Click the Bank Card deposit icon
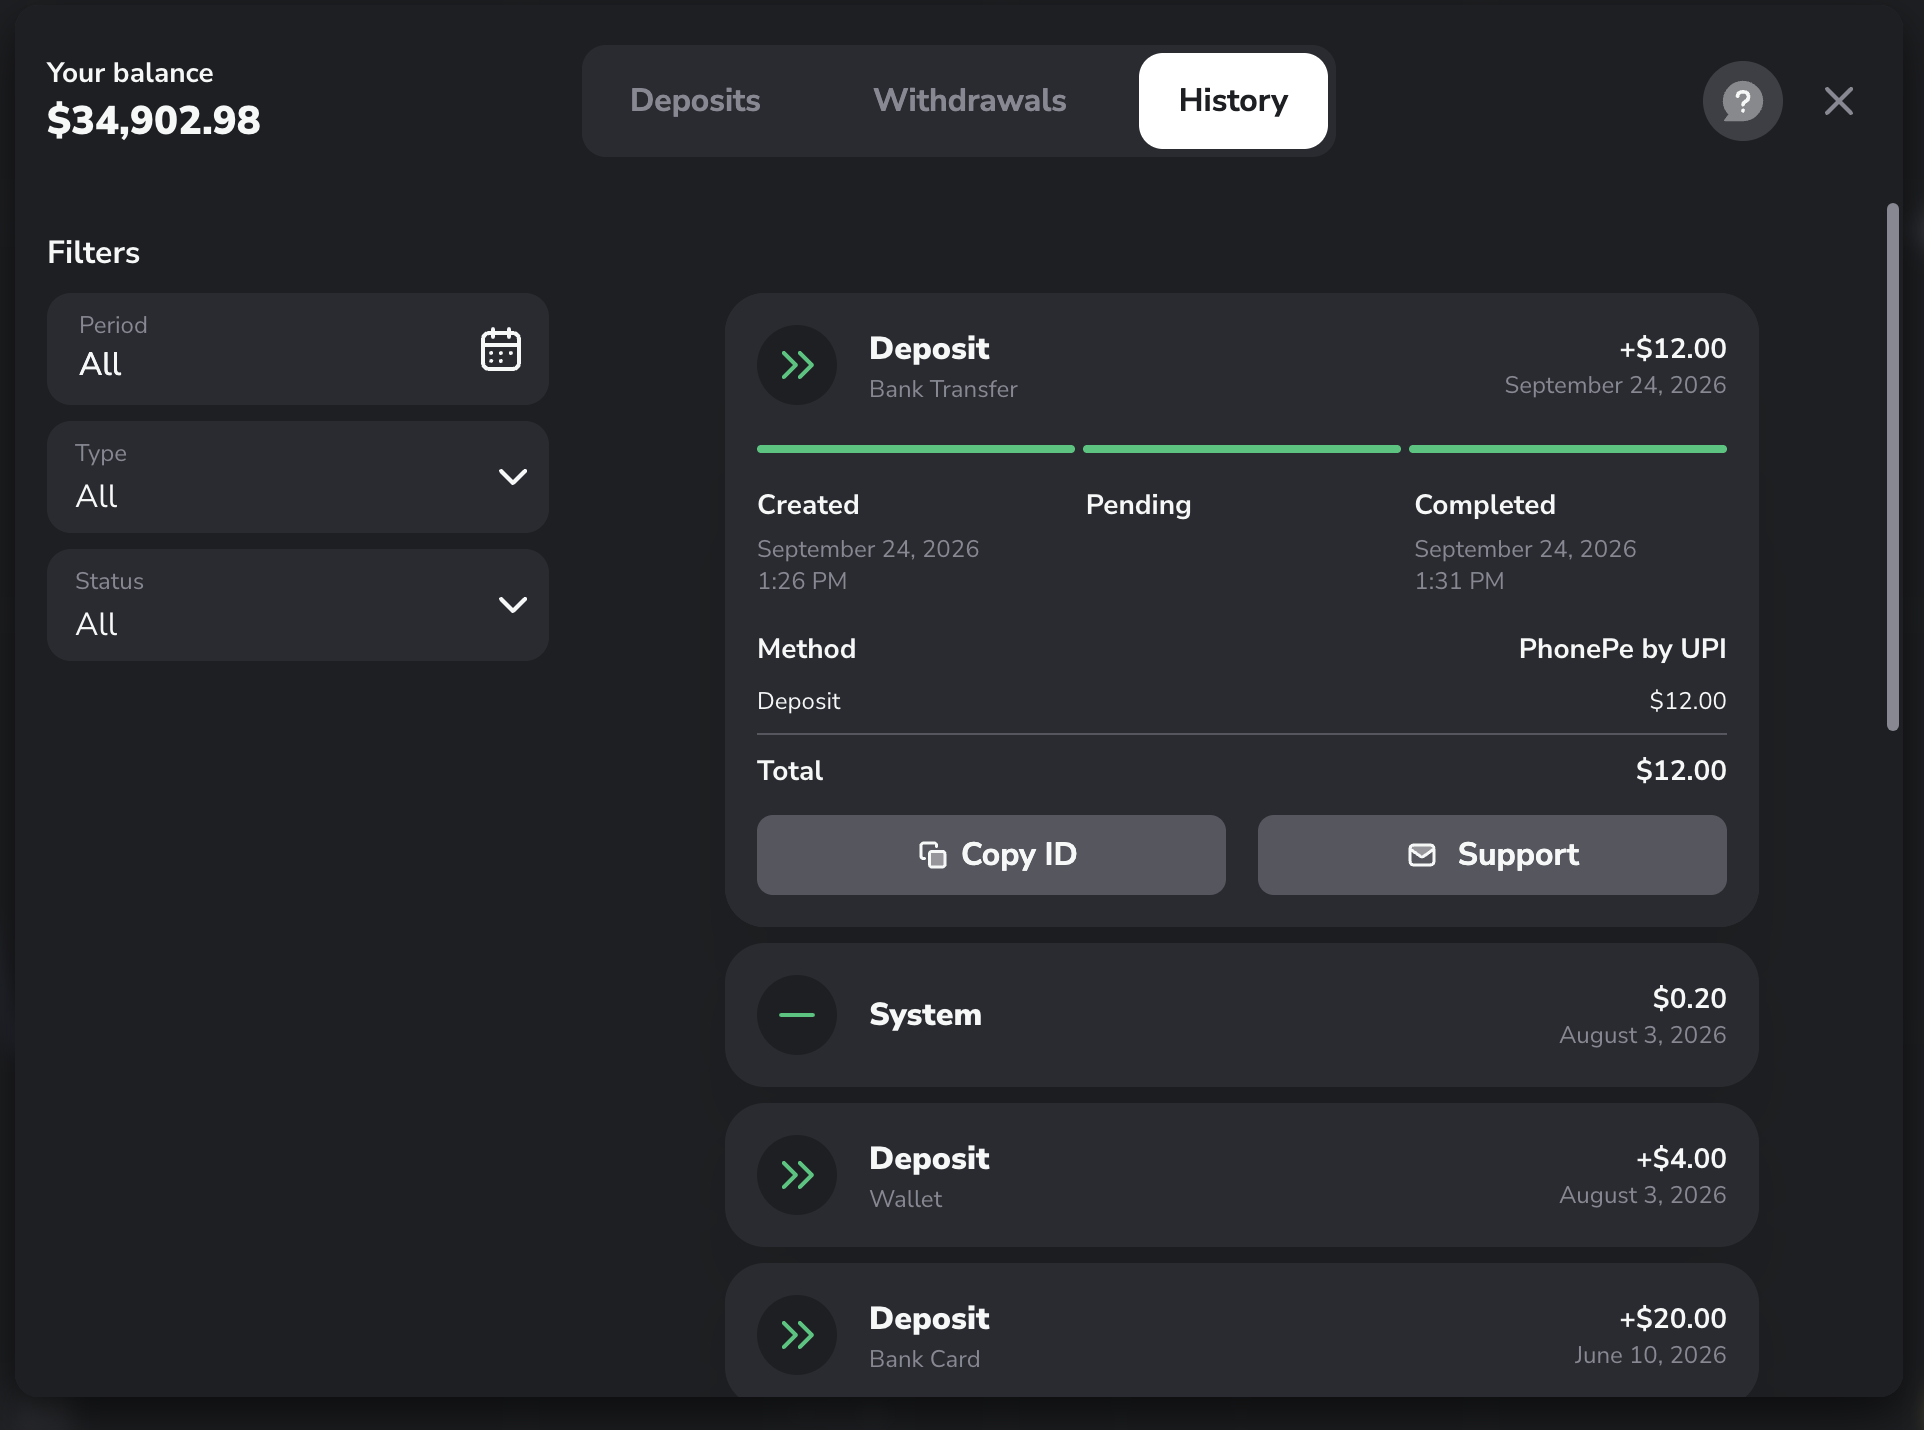Screen dimensions: 1924x1430 tap(797, 1335)
